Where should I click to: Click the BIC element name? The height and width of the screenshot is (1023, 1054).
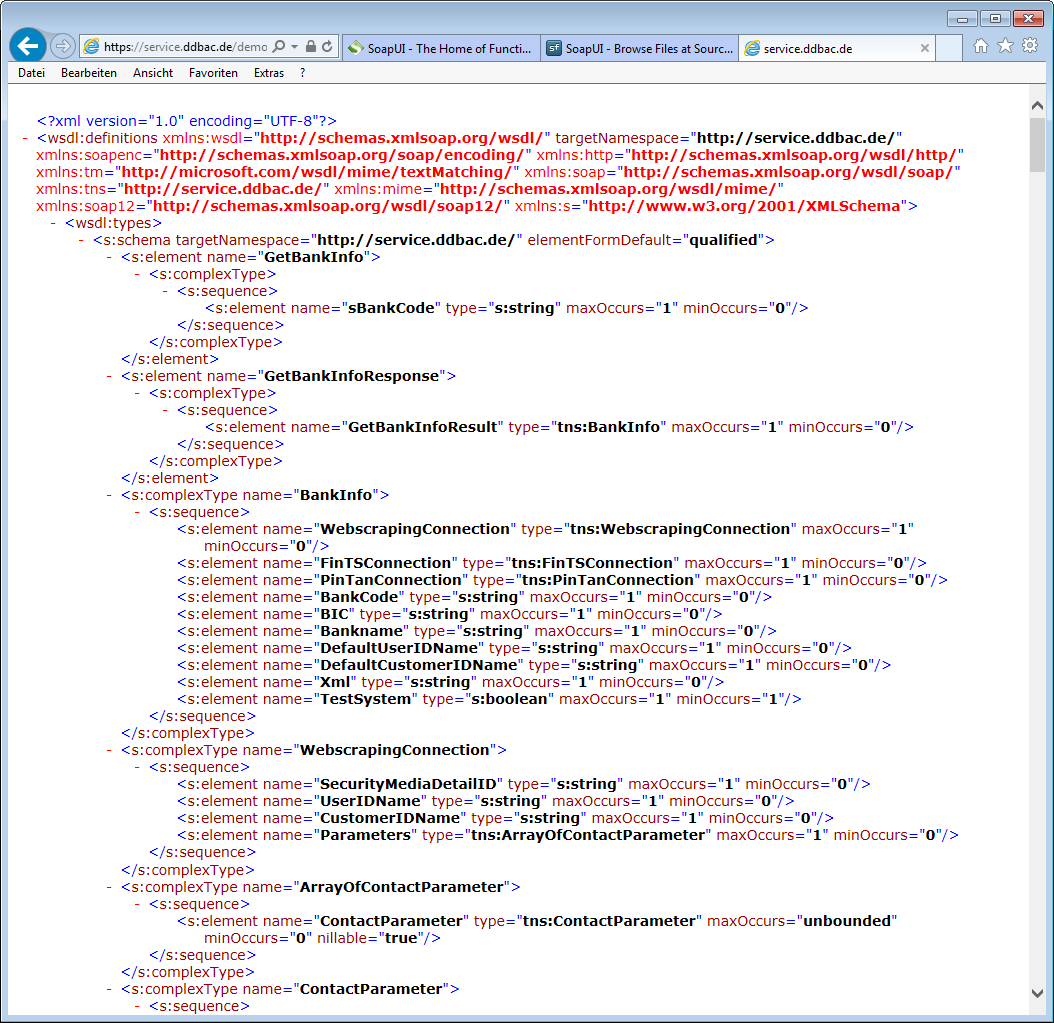point(334,614)
